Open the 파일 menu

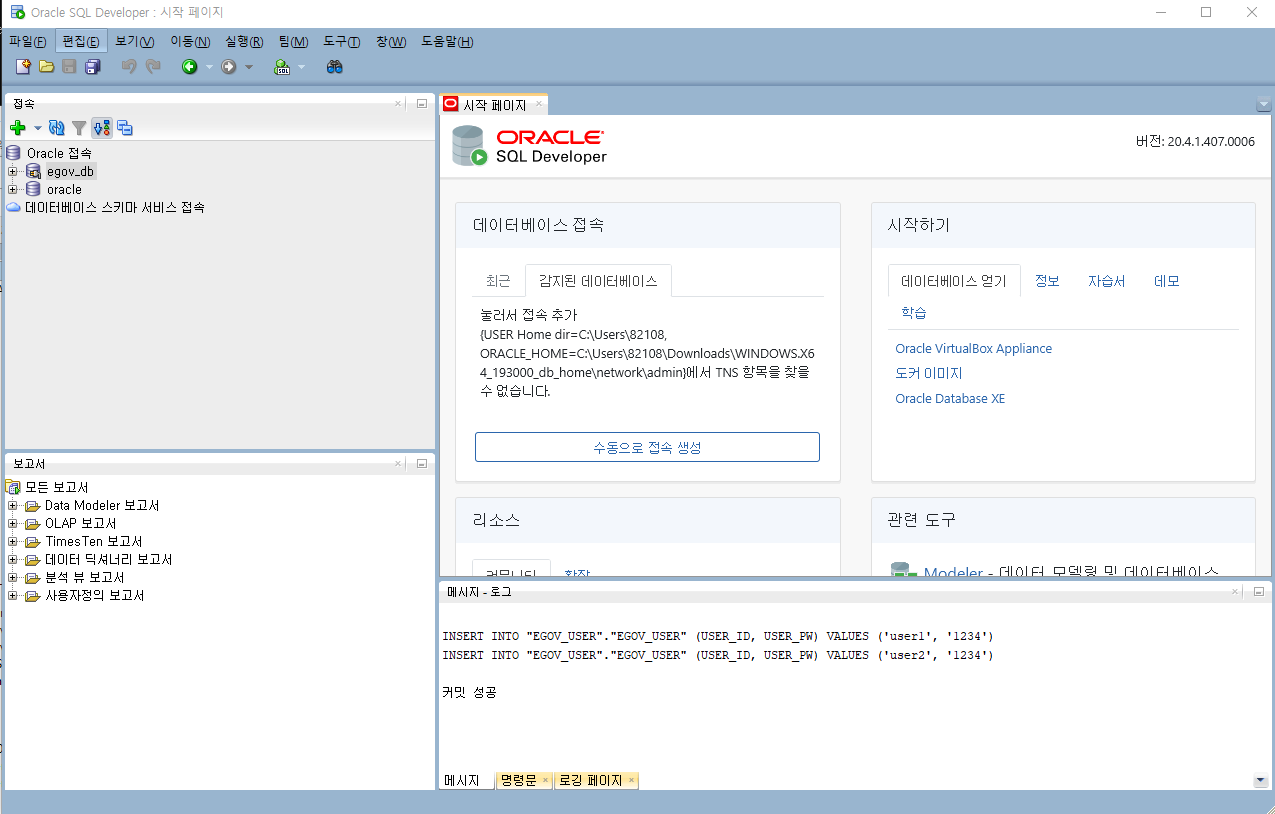point(27,41)
